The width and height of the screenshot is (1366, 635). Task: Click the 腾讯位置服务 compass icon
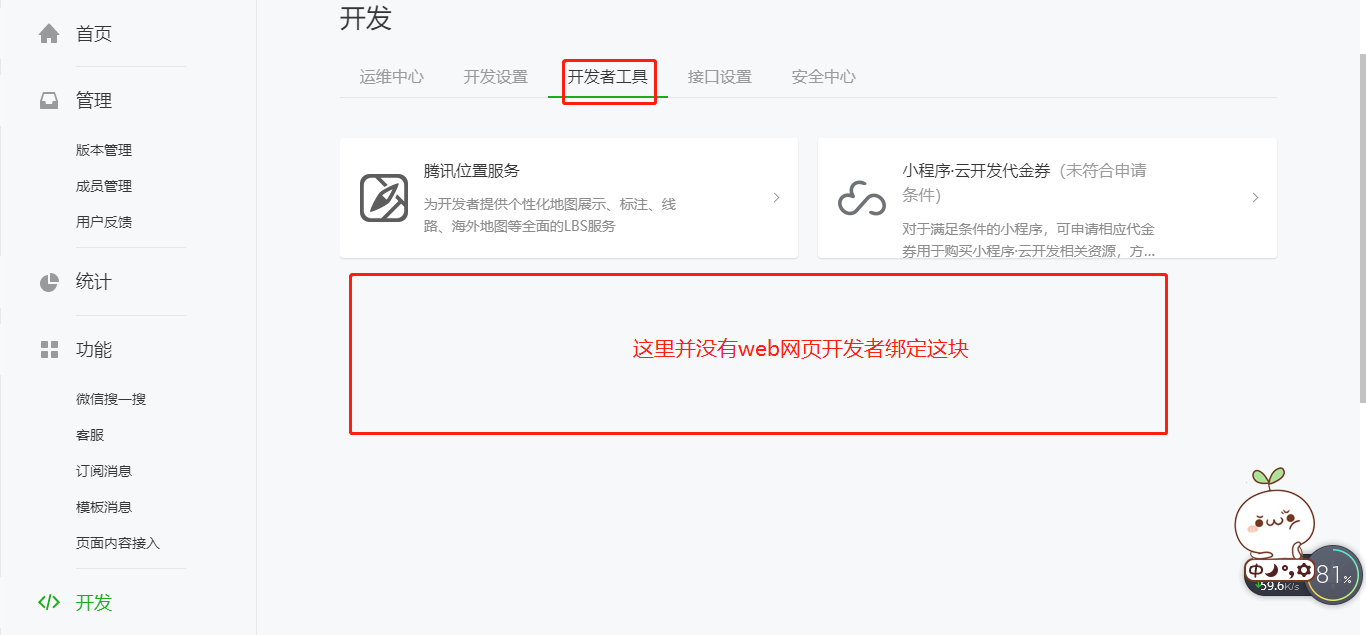(384, 198)
